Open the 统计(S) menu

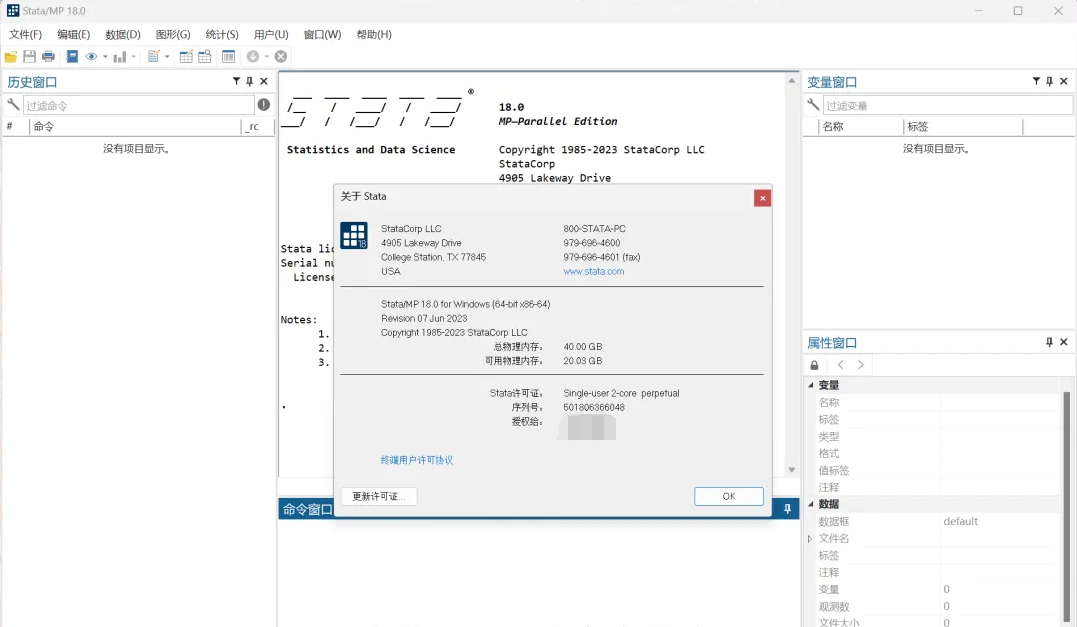222,34
